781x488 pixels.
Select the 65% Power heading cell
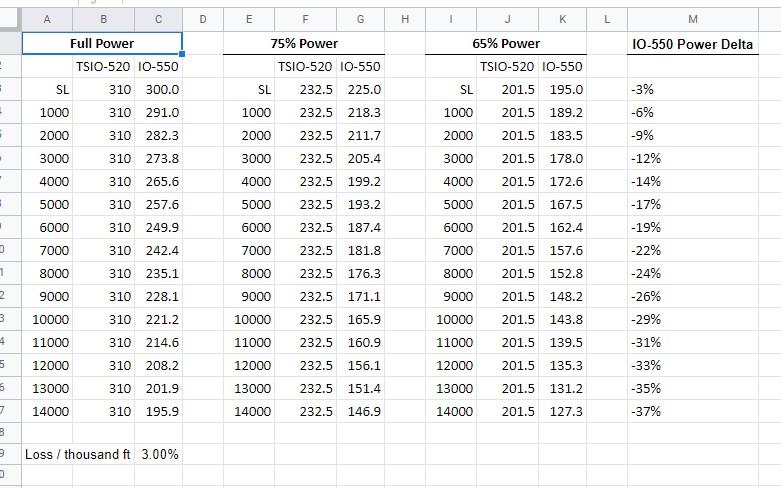(x=506, y=43)
